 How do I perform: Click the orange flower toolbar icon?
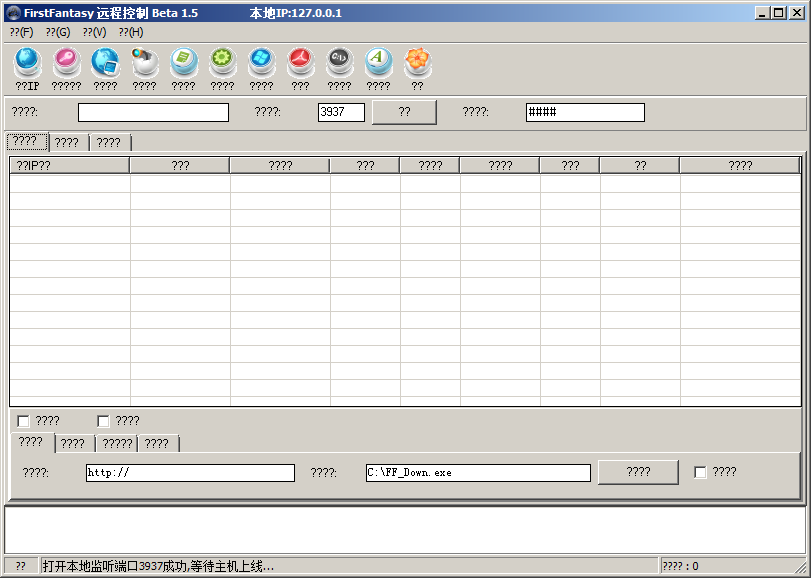pos(417,62)
